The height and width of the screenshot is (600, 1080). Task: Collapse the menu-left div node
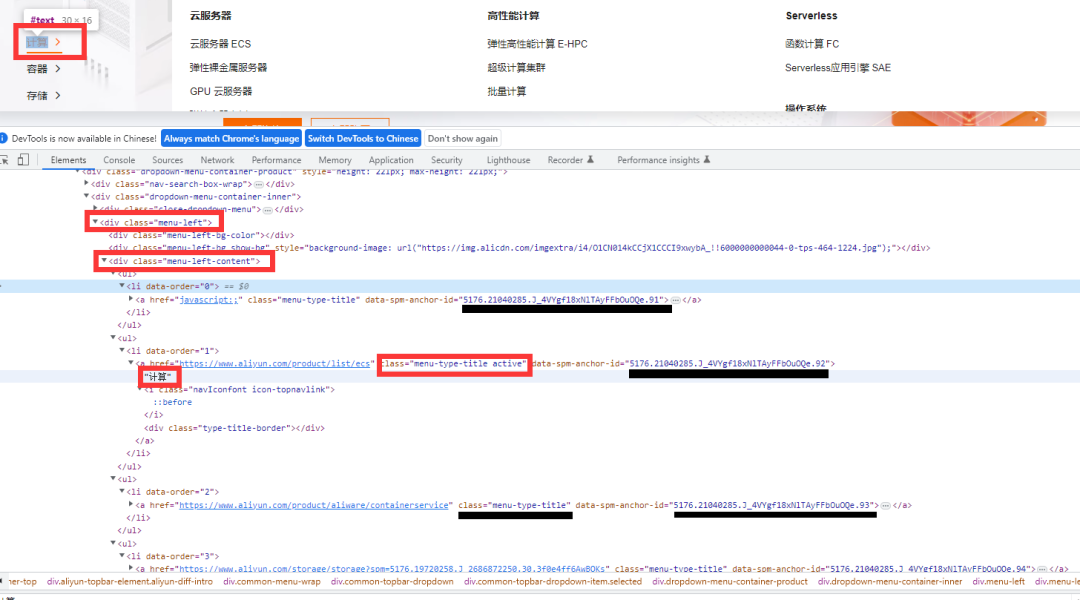click(95, 222)
